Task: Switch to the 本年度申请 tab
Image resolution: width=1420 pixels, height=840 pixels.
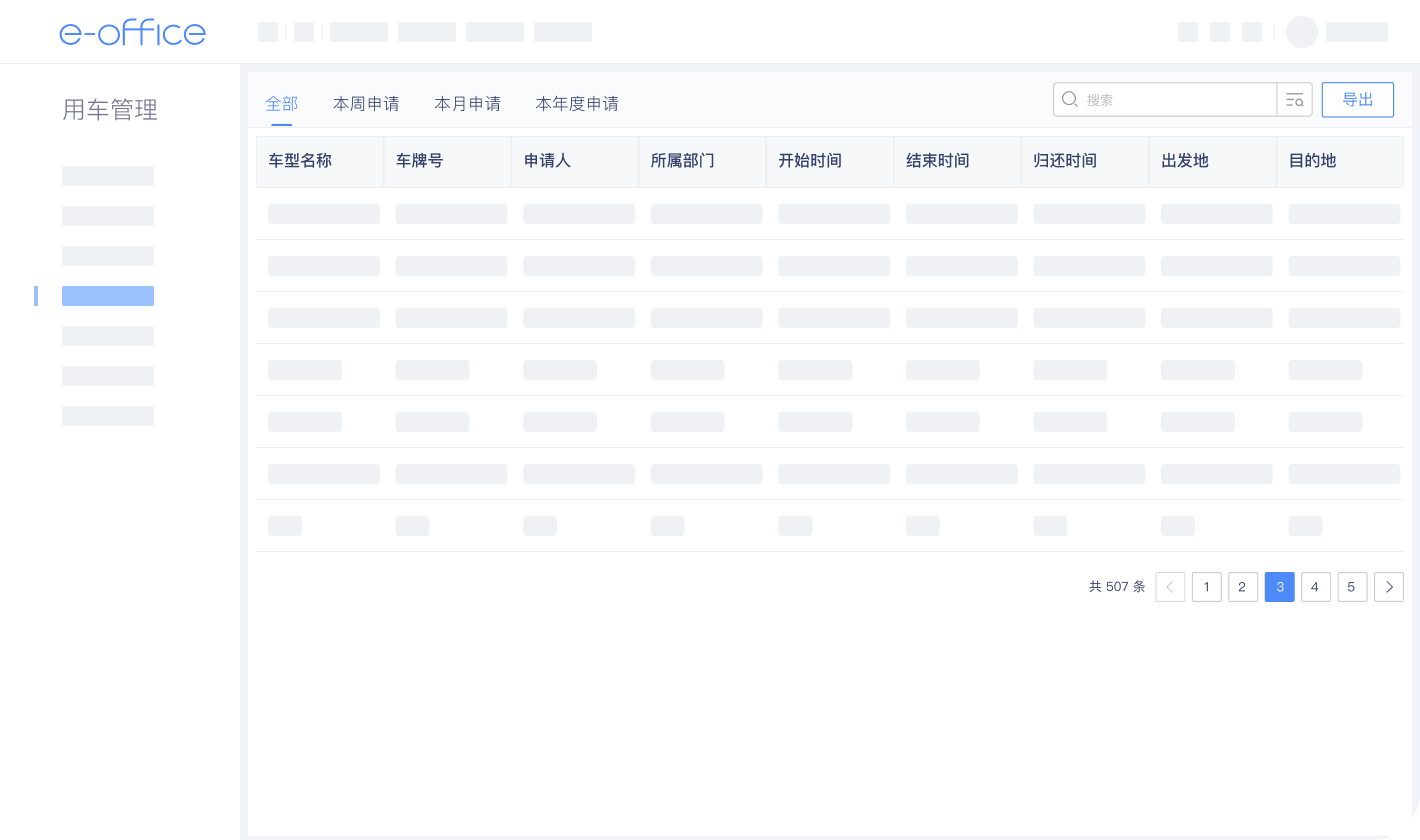Action: click(577, 103)
